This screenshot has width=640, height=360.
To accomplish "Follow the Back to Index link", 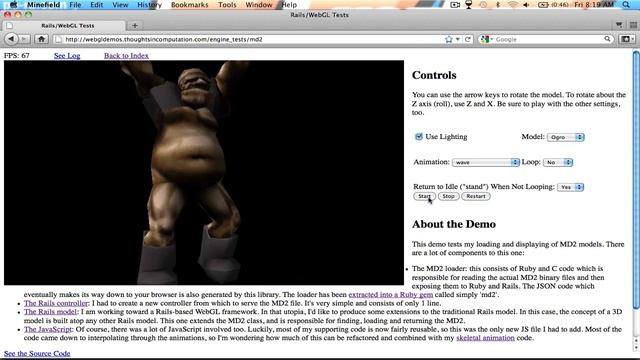I will 126,56.
